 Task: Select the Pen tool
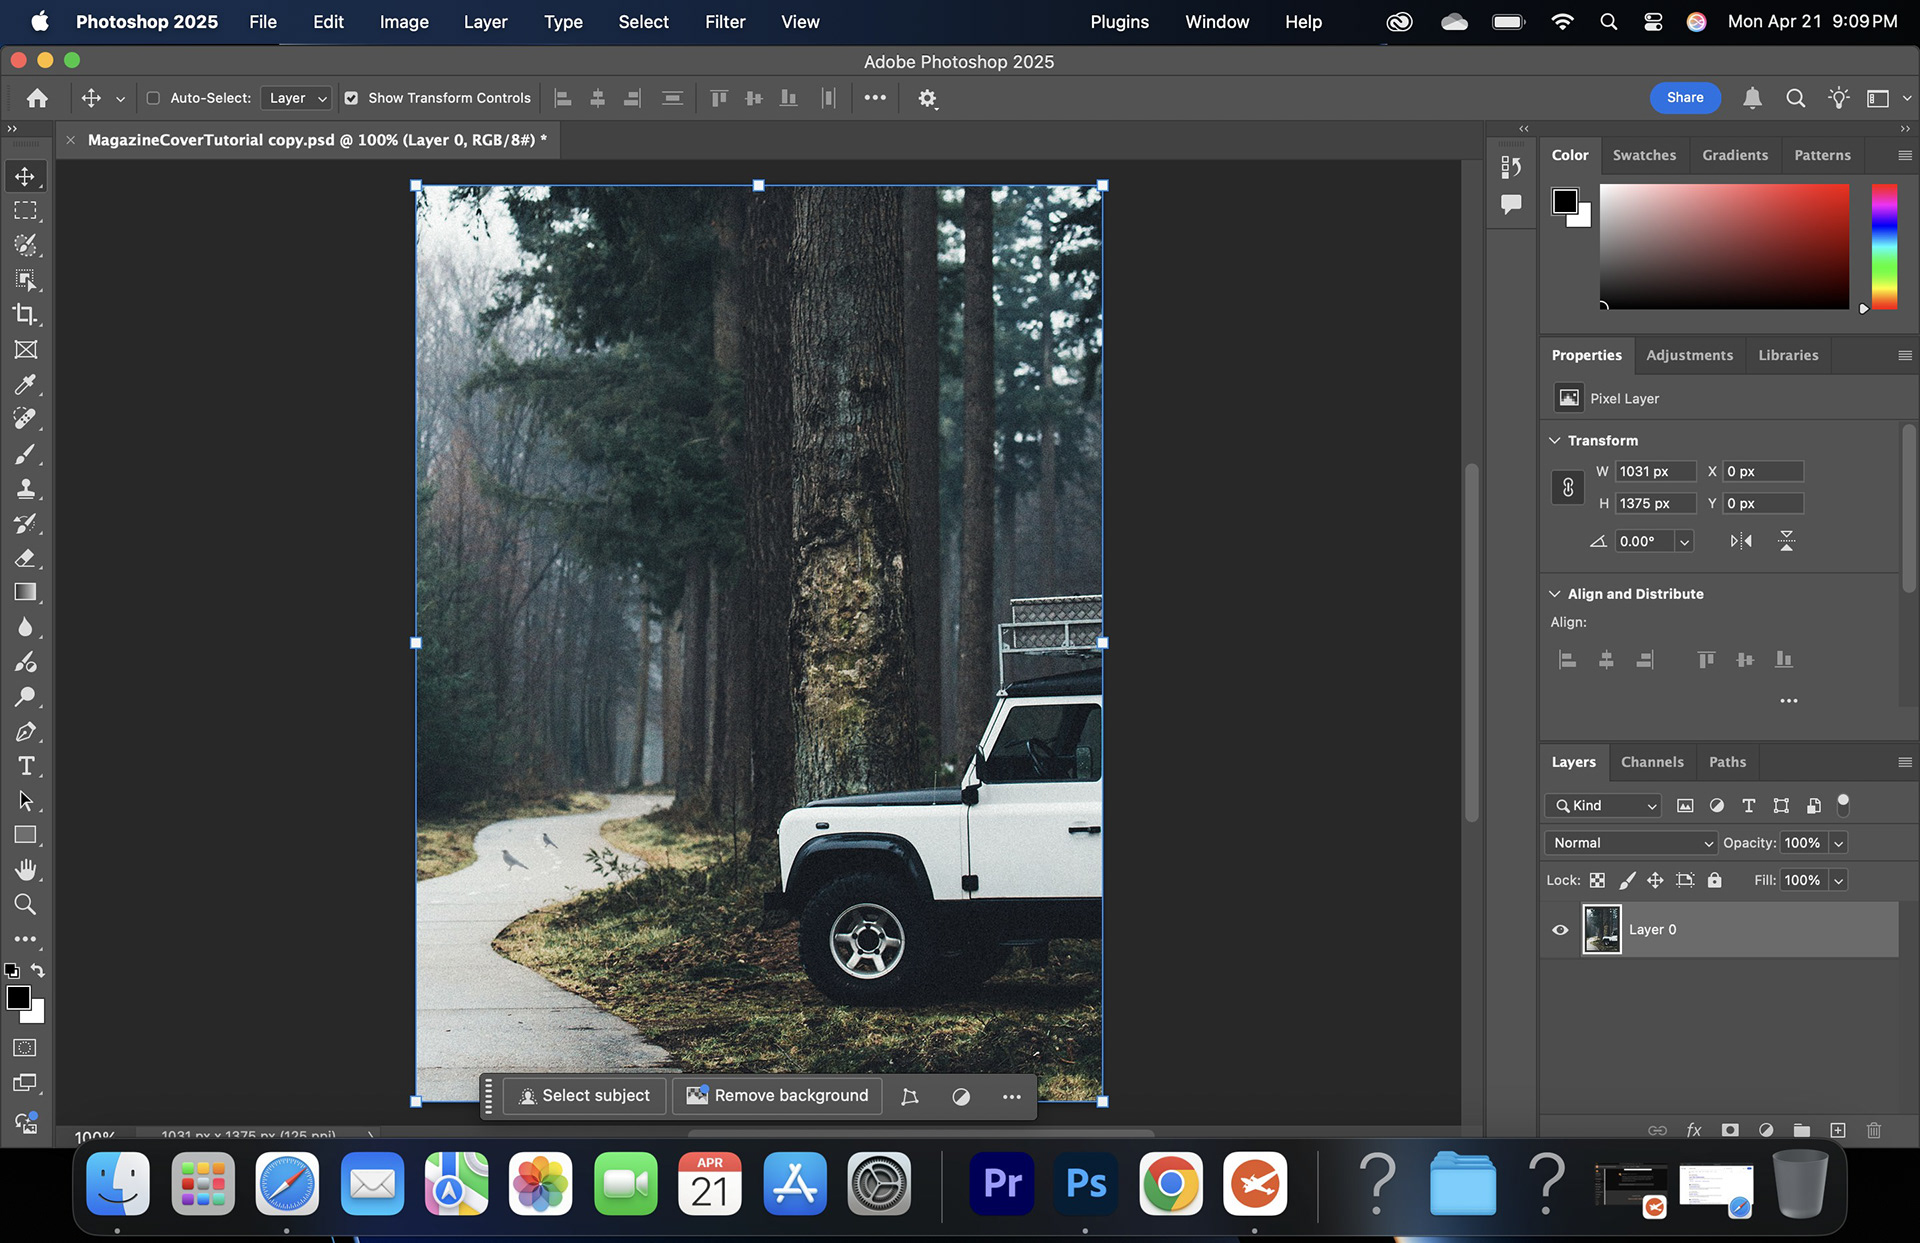point(26,732)
